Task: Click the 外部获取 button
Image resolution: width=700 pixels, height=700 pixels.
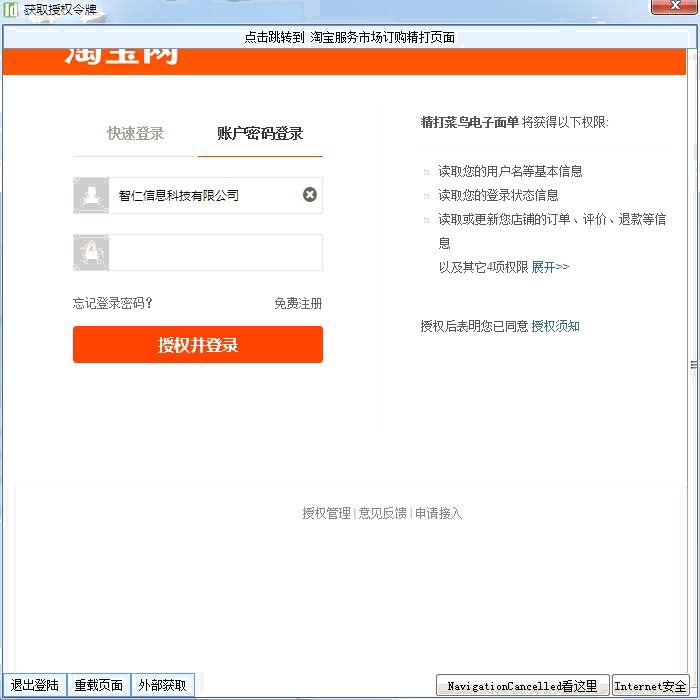Action: (162, 685)
